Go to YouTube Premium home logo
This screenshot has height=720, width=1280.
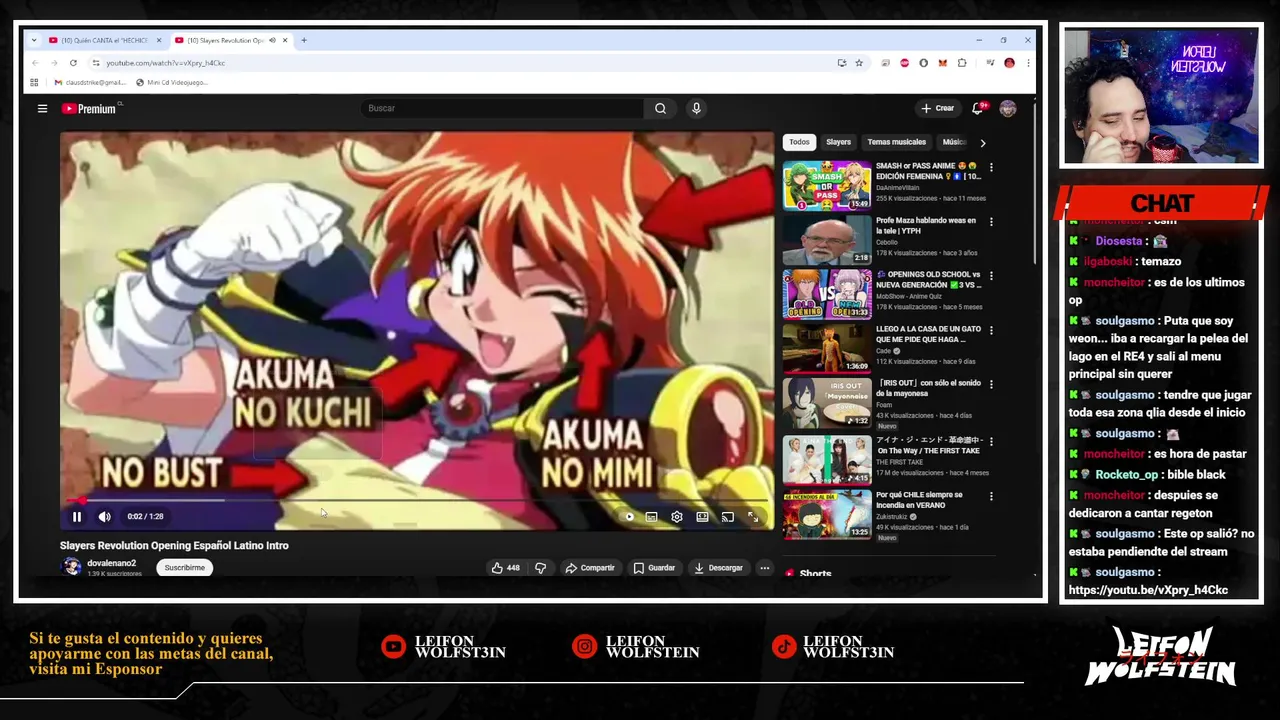[91, 108]
